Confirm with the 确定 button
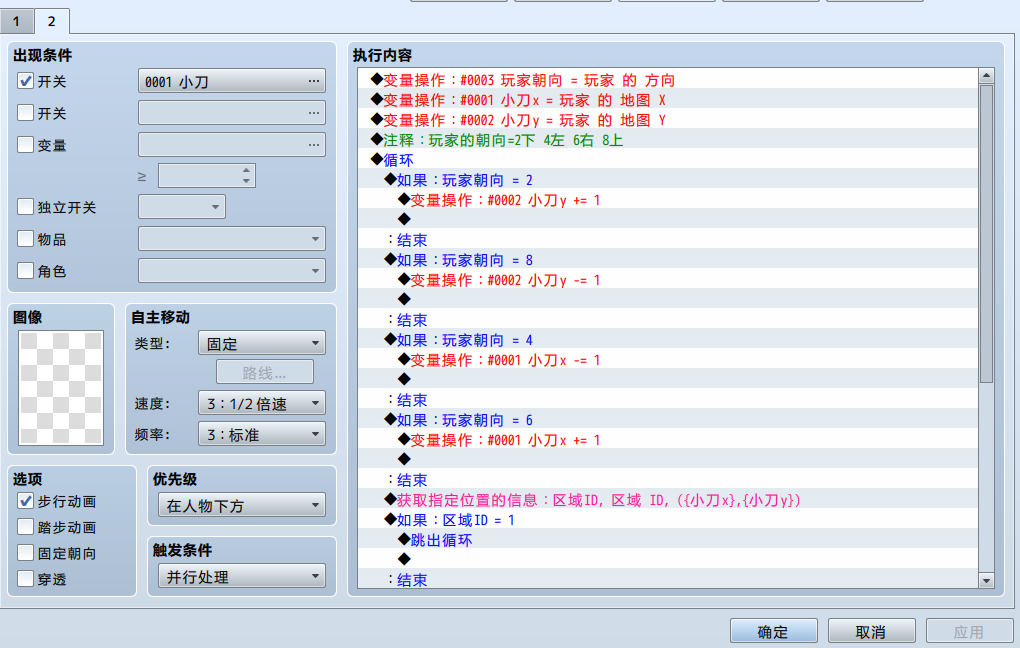The image size is (1020, 648). tap(773, 632)
